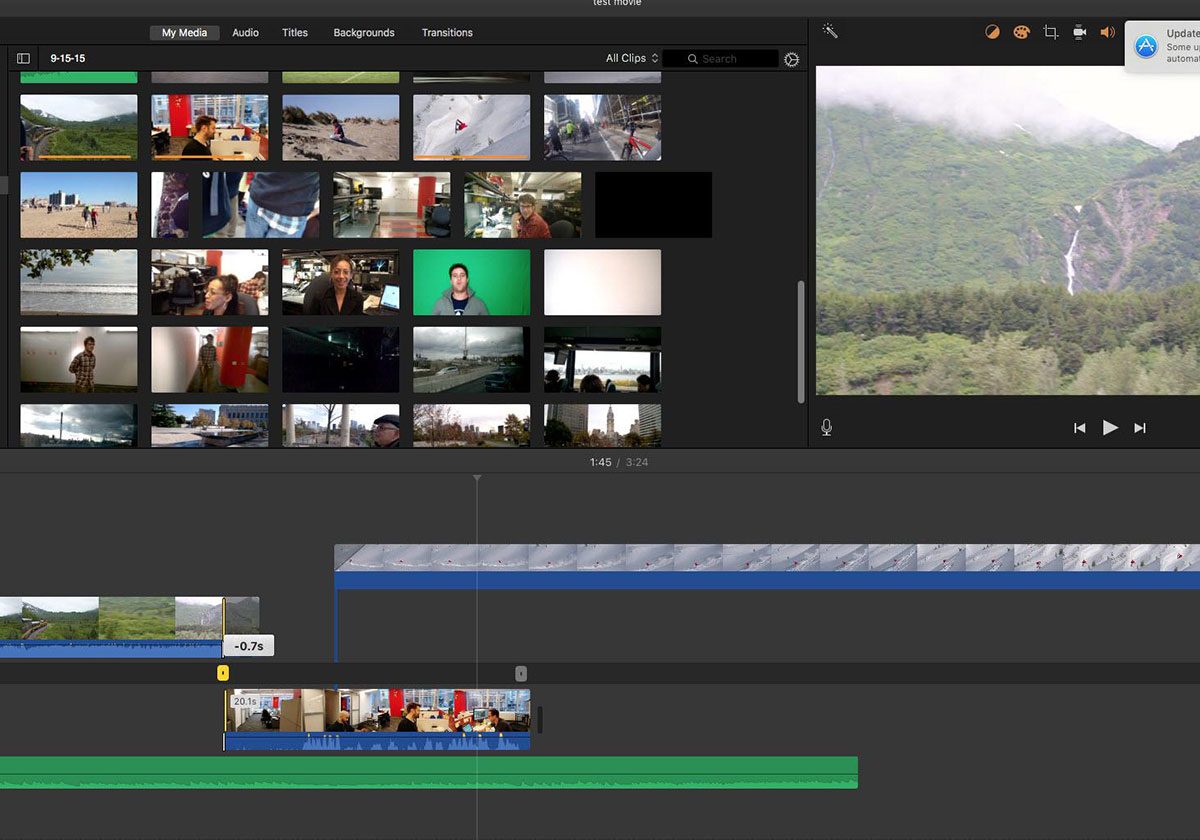Image resolution: width=1200 pixels, height=840 pixels.
Task: Select the snow footage clip in timeline
Action: point(767,566)
